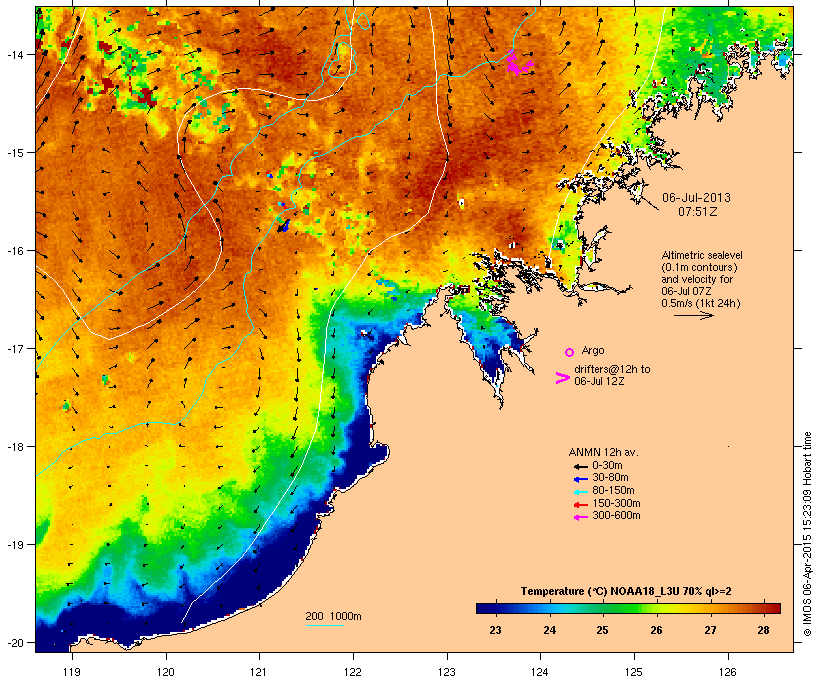820x680 pixels.
Task: Click the blue 30-80m ANMN arrow
Action: click(x=581, y=479)
